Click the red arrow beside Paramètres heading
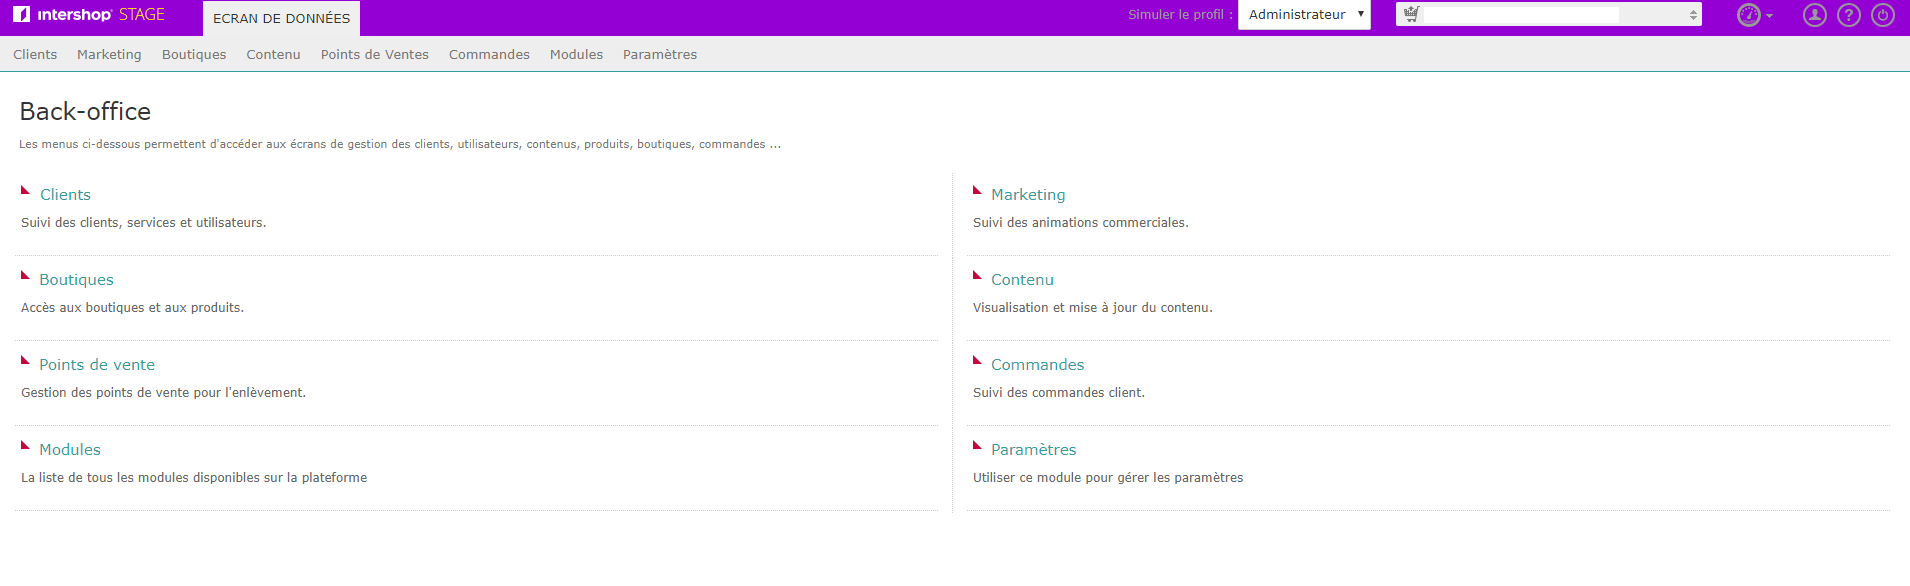The image size is (1910, 586). [977, 445]
